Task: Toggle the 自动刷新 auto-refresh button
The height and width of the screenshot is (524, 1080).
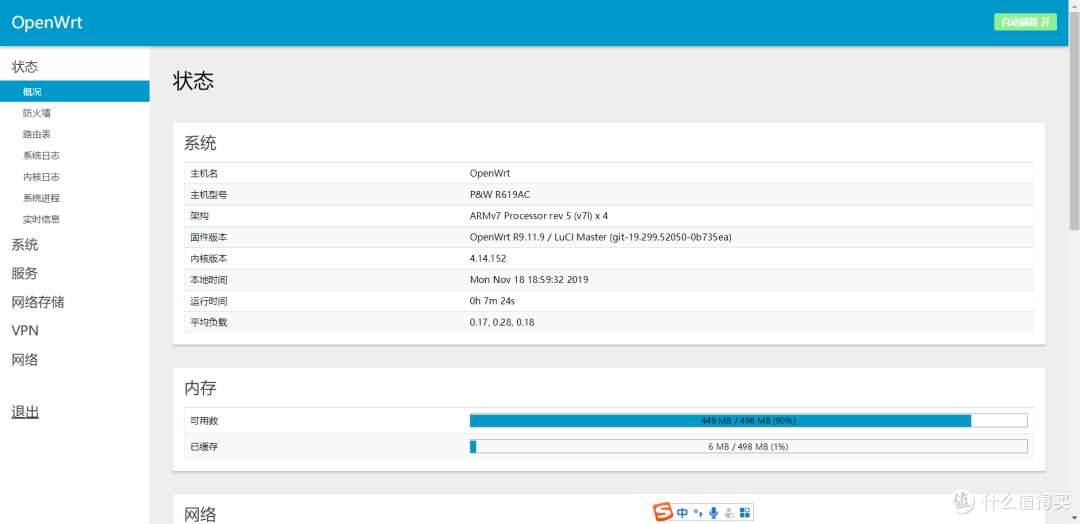Action: (1025, 22)
